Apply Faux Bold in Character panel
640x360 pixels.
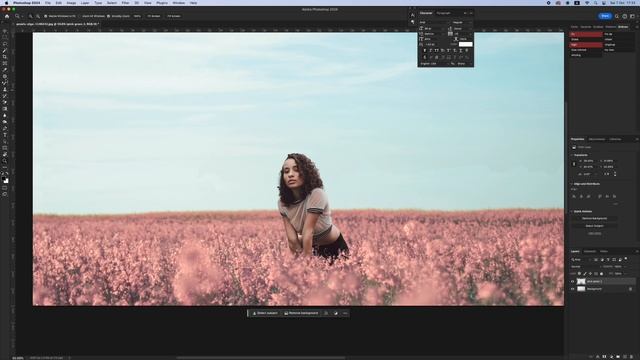[x=424, y=51]
